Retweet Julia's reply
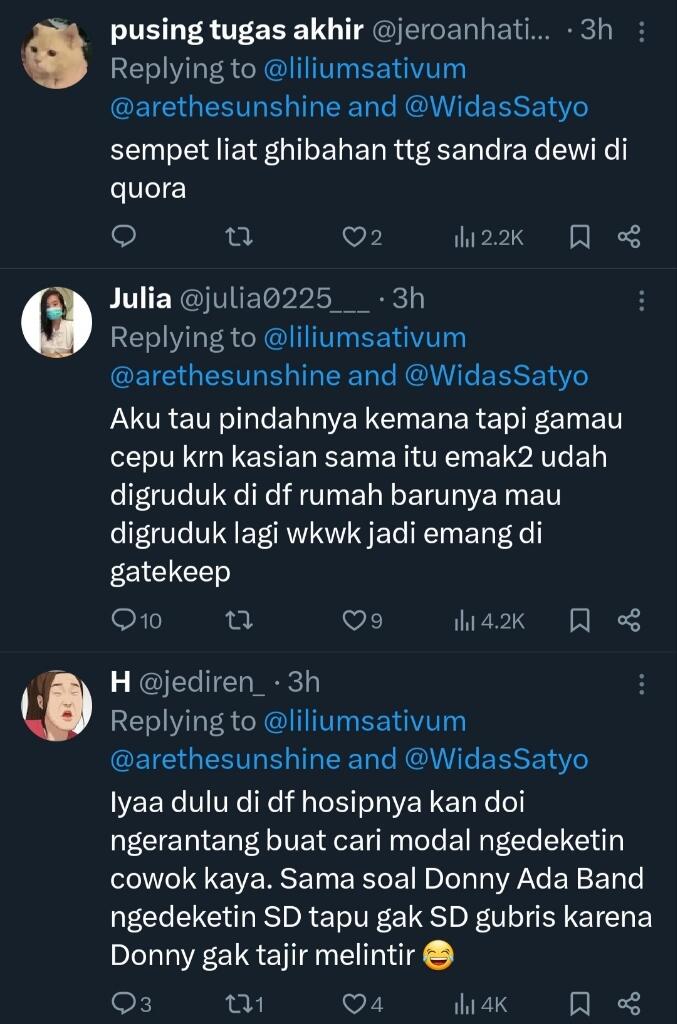 (238, 620)
